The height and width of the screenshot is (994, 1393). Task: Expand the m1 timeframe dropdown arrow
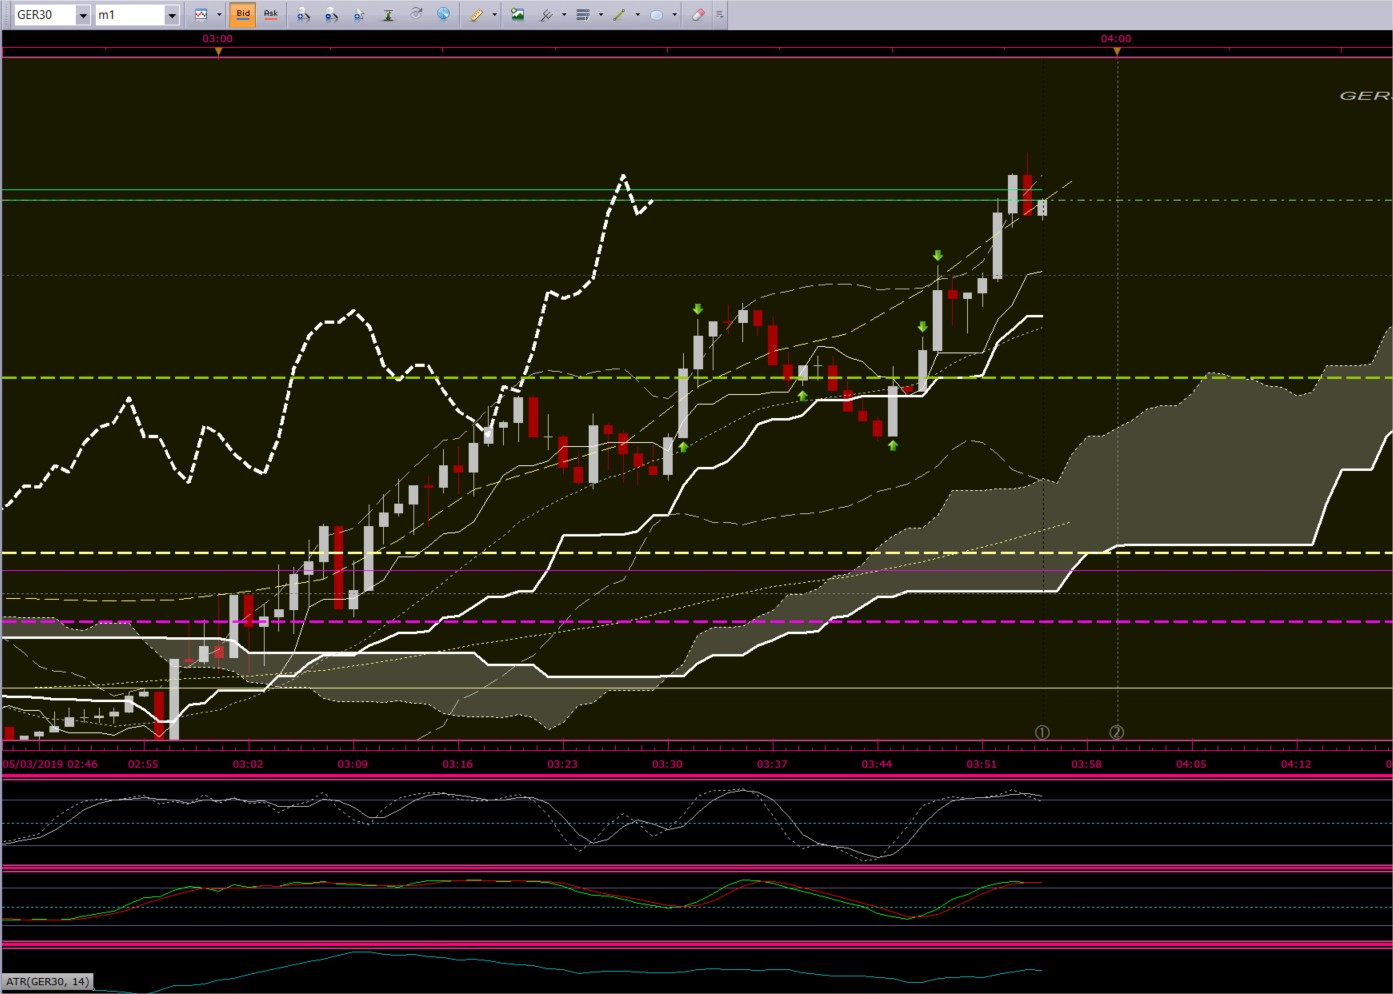point(172,15)
